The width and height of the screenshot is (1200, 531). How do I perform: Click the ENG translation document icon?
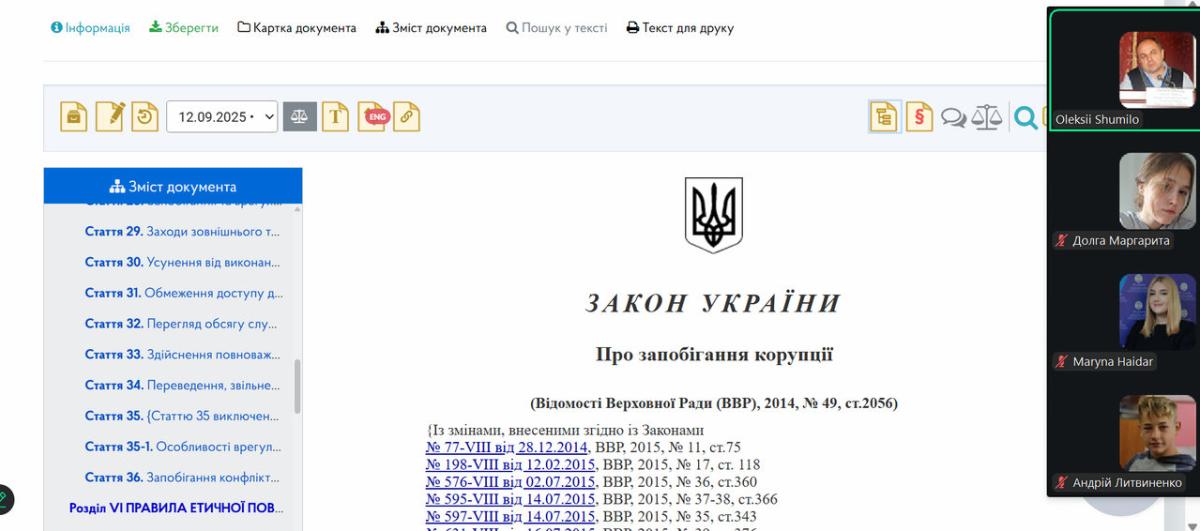pyautogui.click(x=374, y=117)
